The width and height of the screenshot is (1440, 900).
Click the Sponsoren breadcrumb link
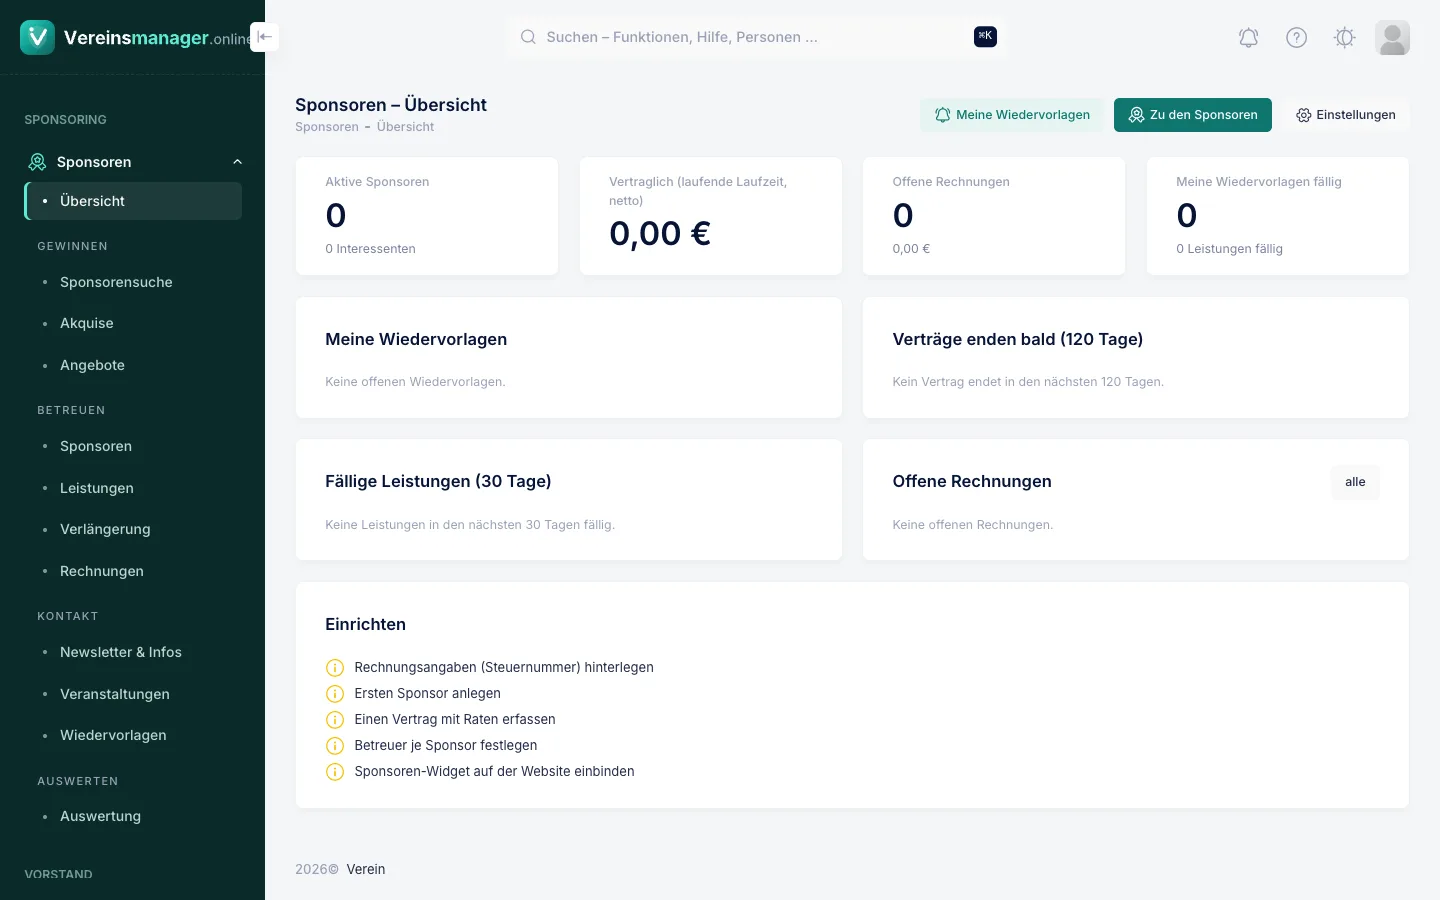pyautogui.click(x=327, y=127)
